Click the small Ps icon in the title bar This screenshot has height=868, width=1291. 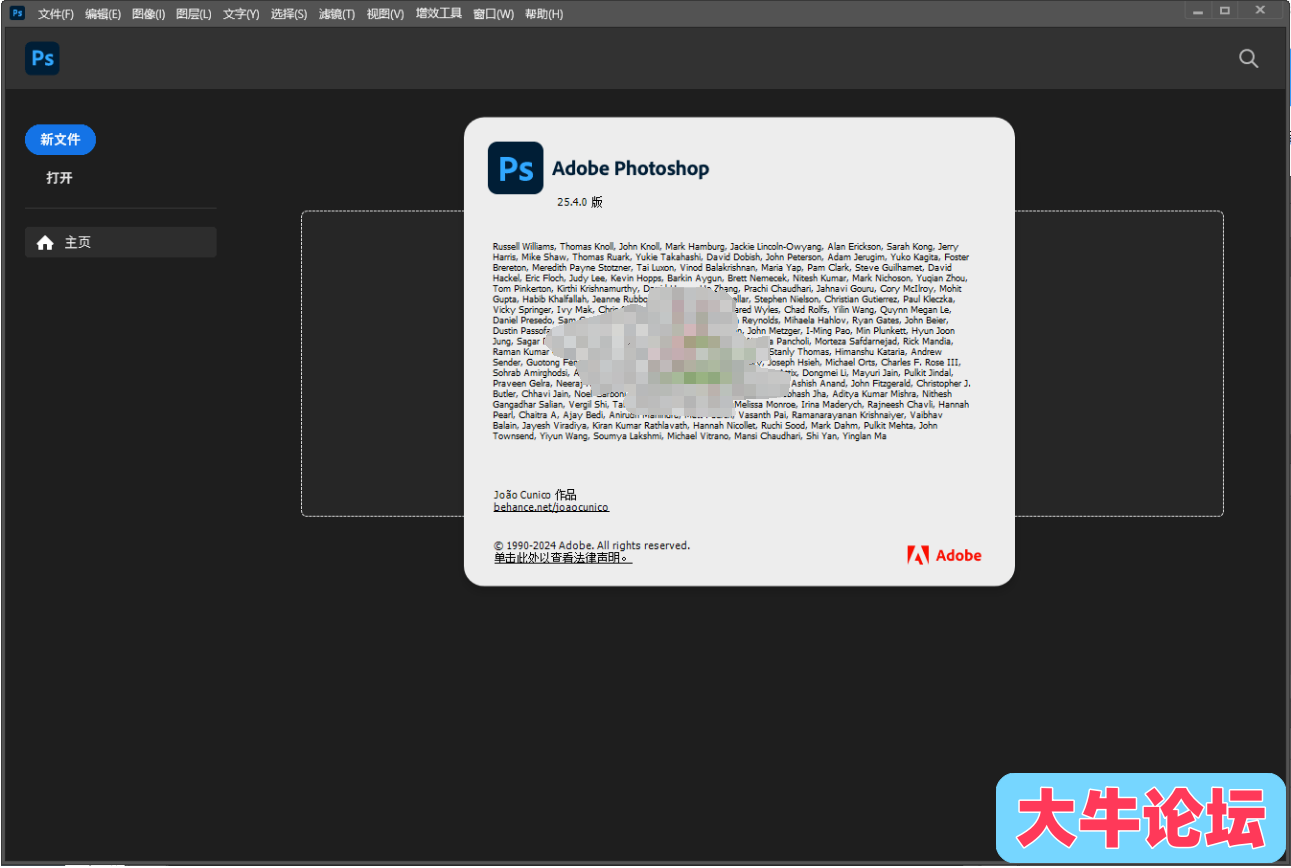click(17, 13)
